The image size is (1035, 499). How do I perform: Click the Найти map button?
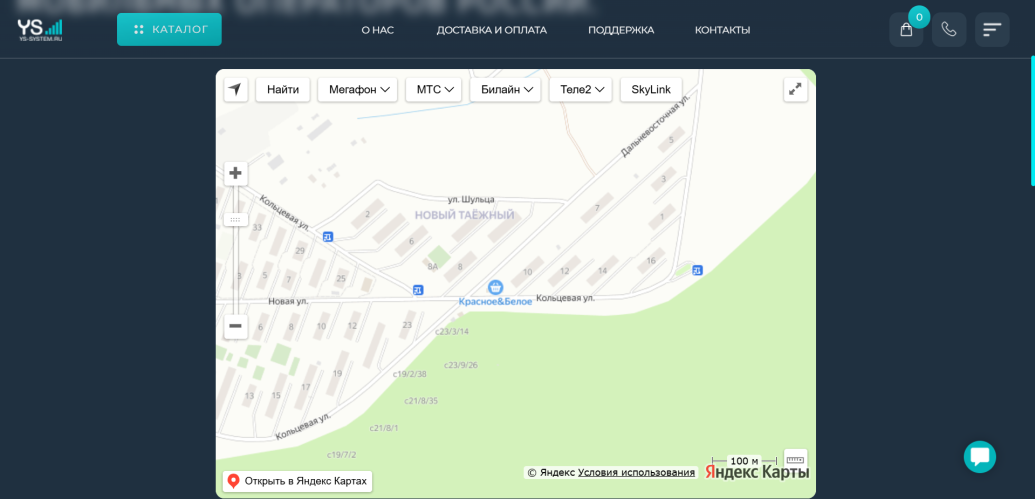click(x=283, y=90)
